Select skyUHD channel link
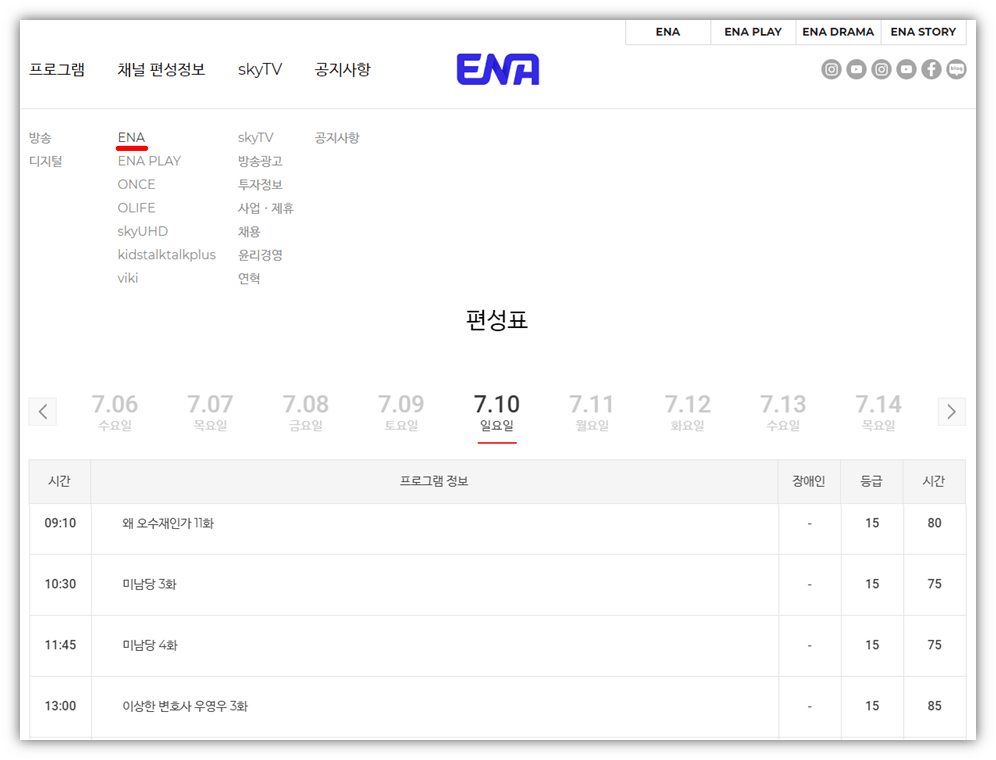Viewport: 996px width, 760px height. 143,231
